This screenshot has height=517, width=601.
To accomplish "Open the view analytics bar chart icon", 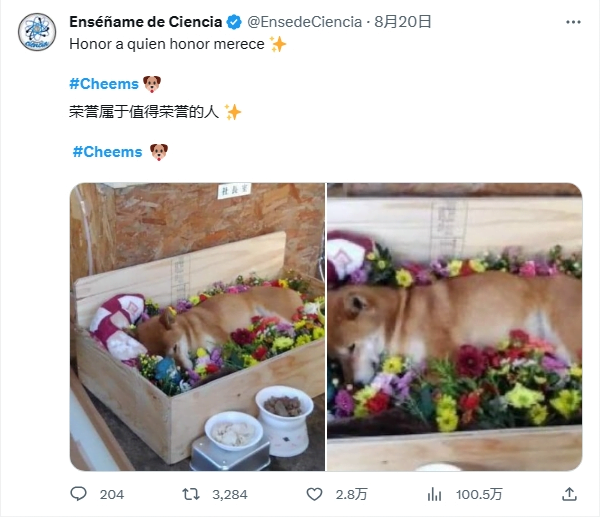I will [x=434, y=494].
